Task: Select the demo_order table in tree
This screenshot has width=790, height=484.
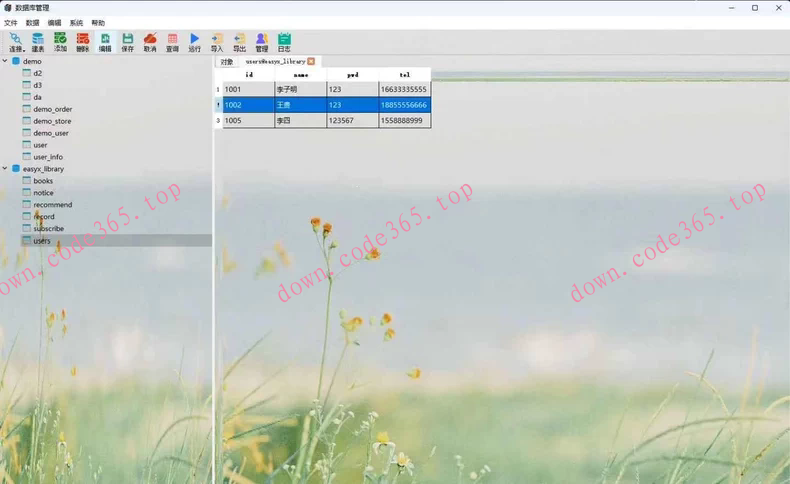Action: point(52,109)
